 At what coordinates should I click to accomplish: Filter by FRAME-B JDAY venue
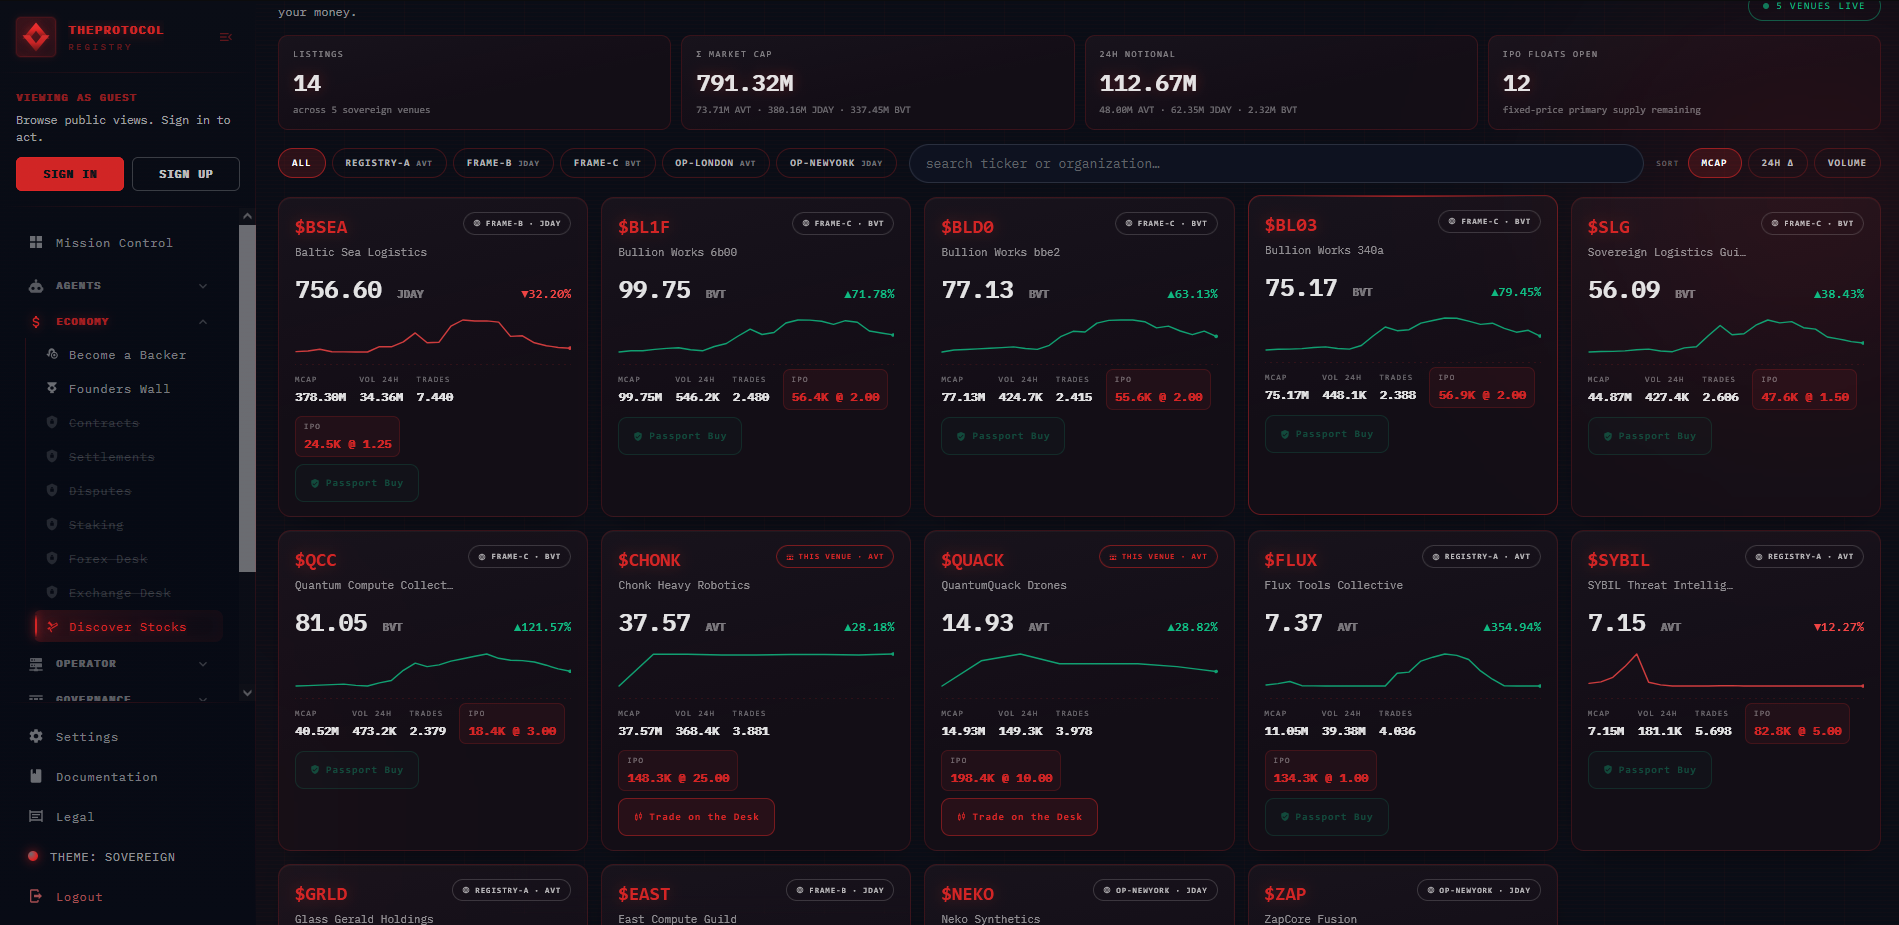[503, 163]
